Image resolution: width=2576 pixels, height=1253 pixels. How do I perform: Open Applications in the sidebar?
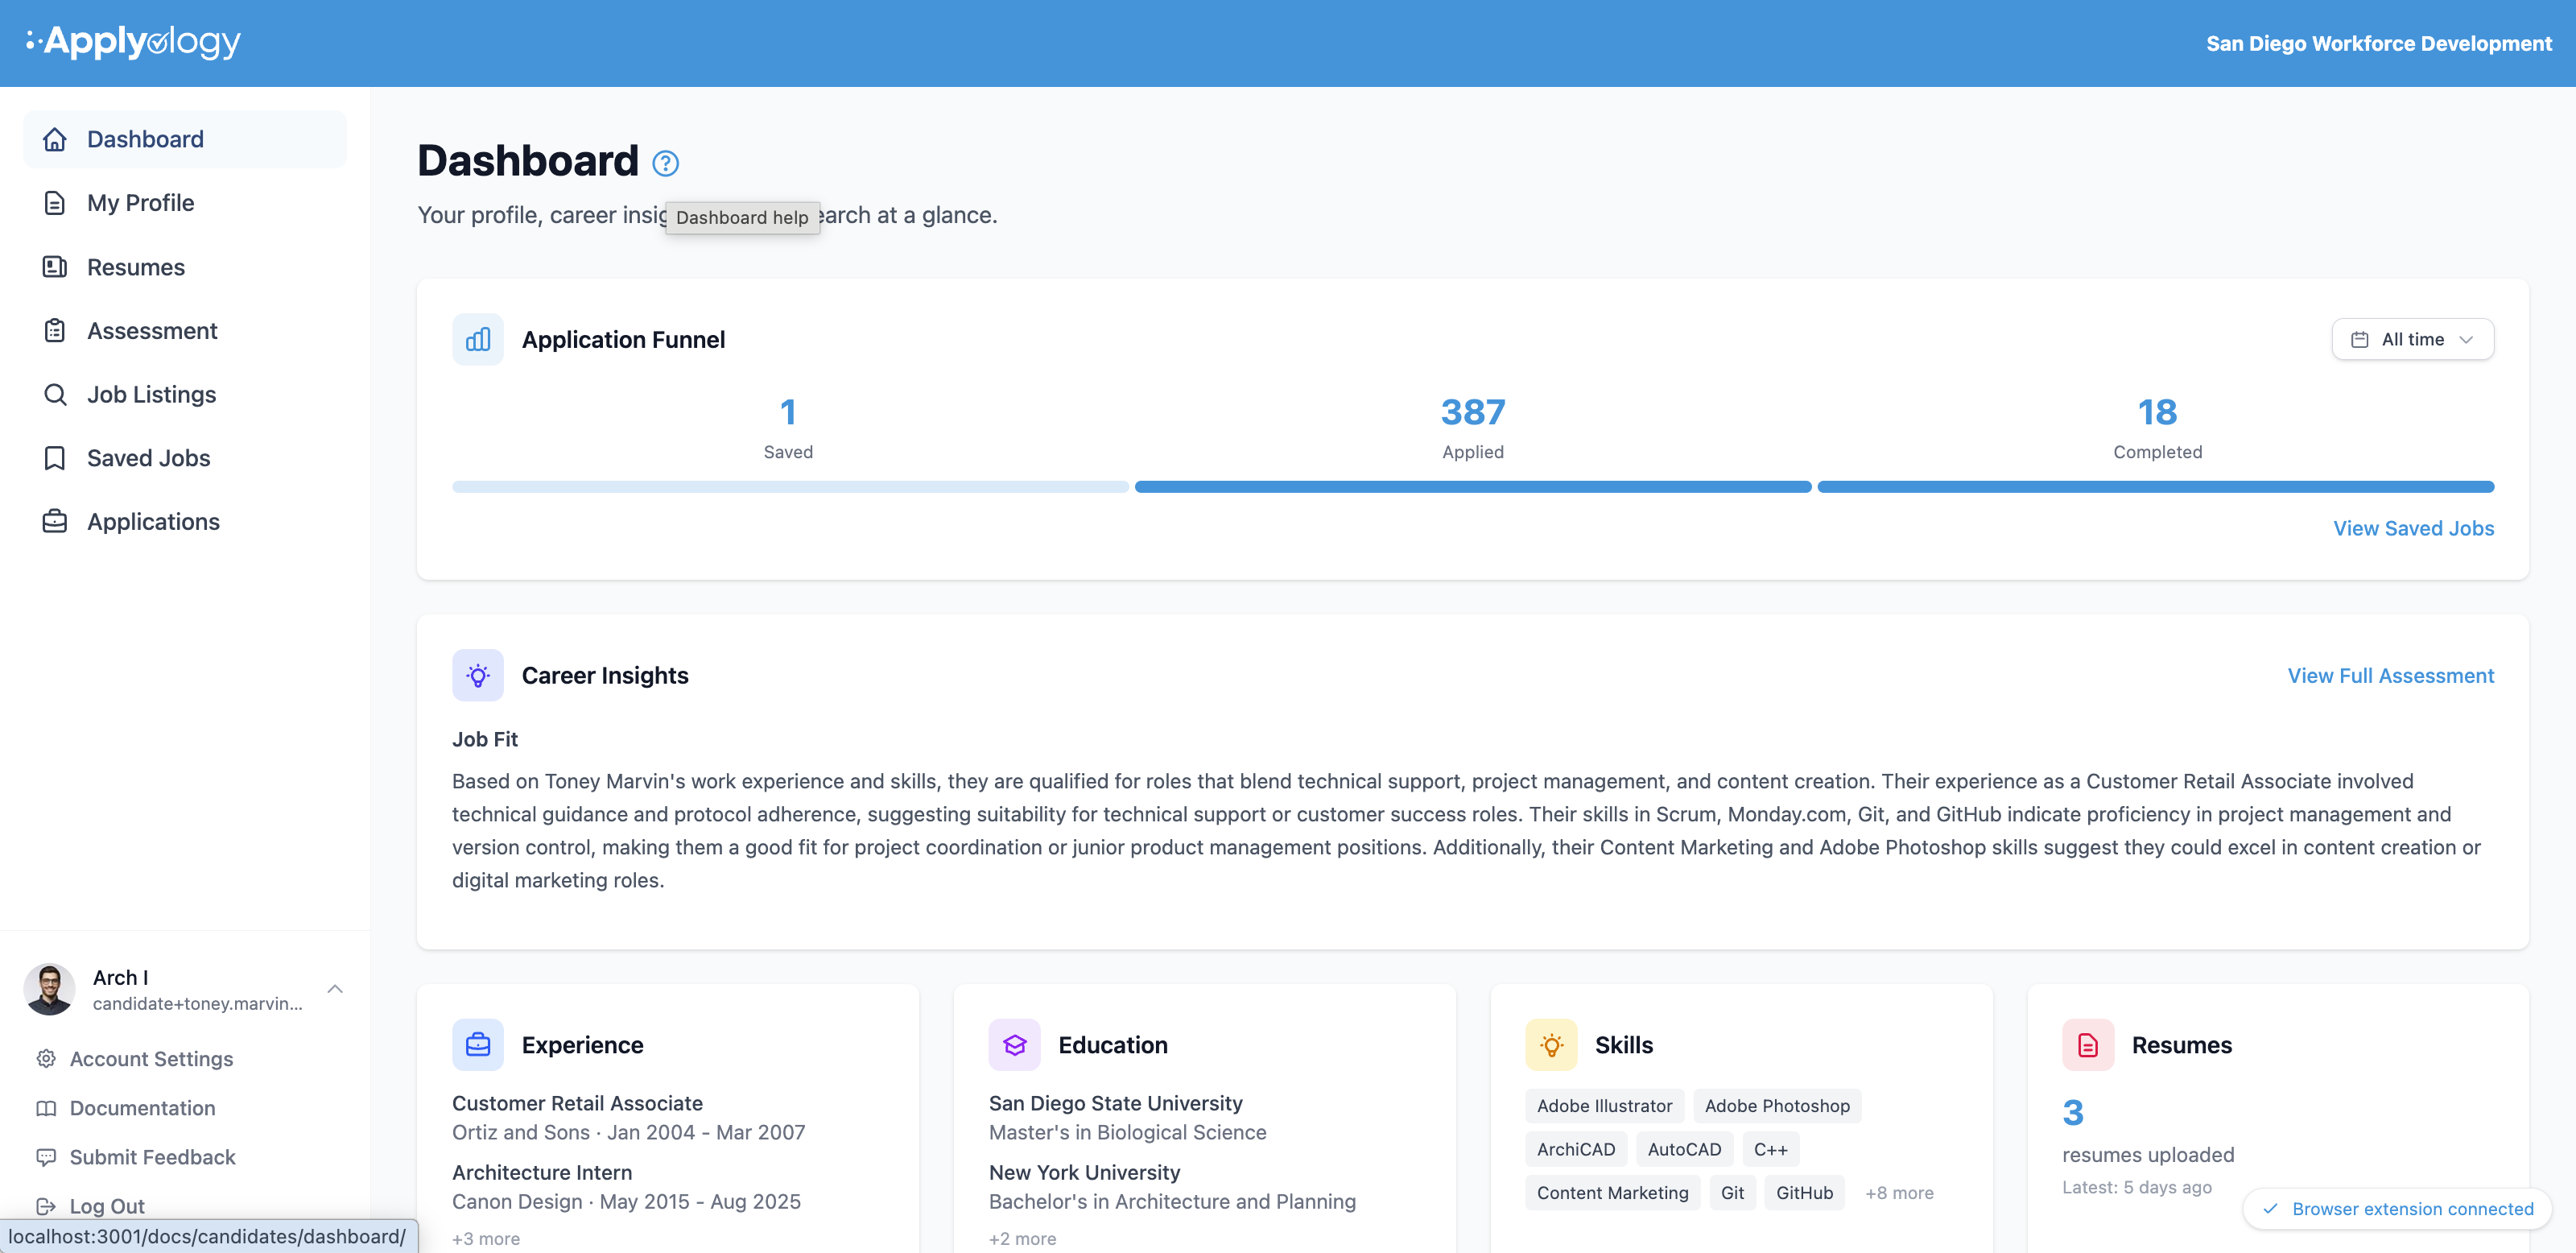click(185, 521)
